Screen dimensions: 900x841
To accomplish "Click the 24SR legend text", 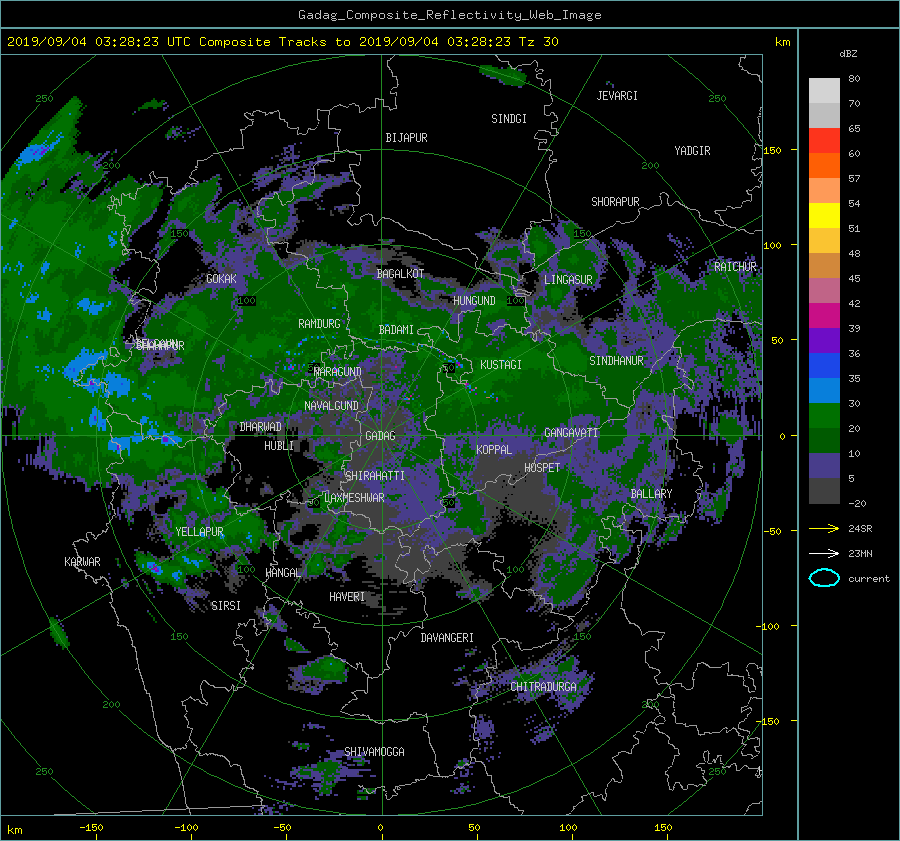I will [x=860, y=529].
